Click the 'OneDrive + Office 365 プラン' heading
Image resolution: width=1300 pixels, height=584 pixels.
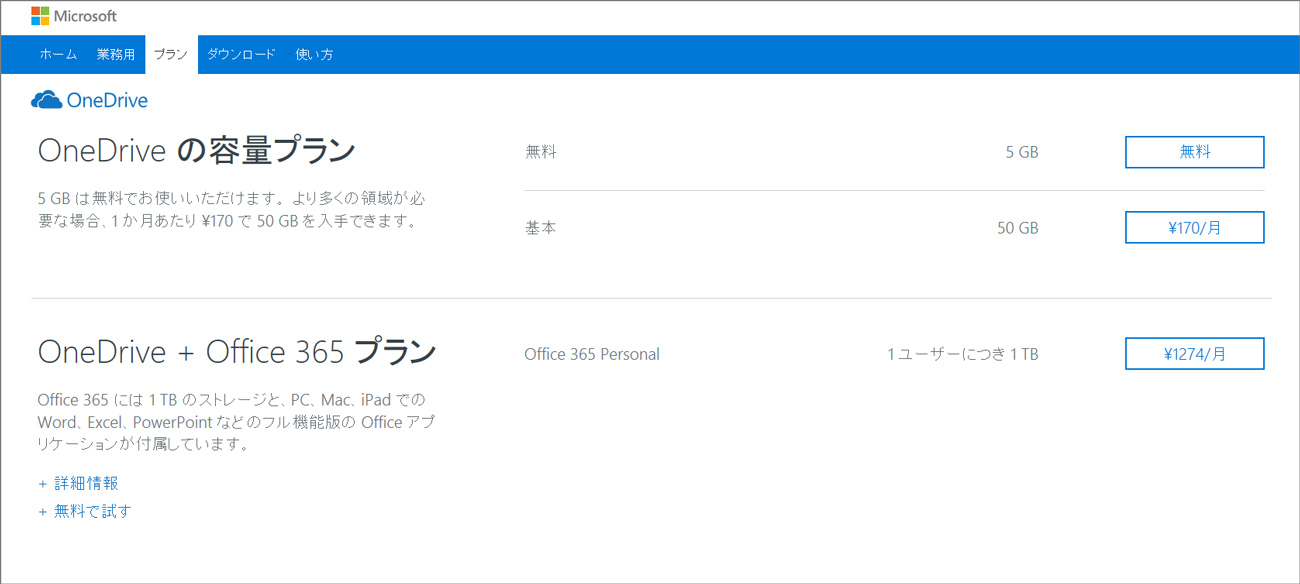pos(237,352)
